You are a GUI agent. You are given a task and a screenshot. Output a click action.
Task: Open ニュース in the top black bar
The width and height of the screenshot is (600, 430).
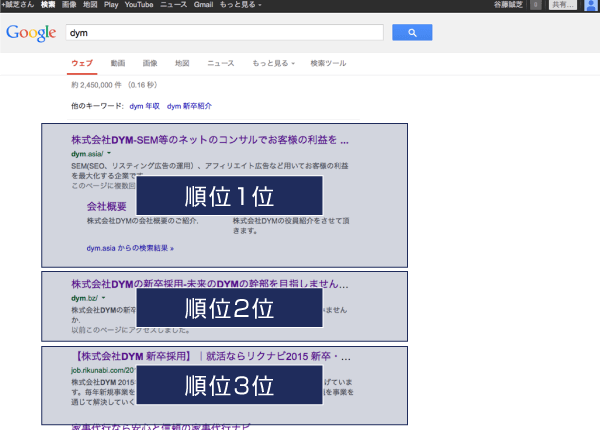[173, 5]
